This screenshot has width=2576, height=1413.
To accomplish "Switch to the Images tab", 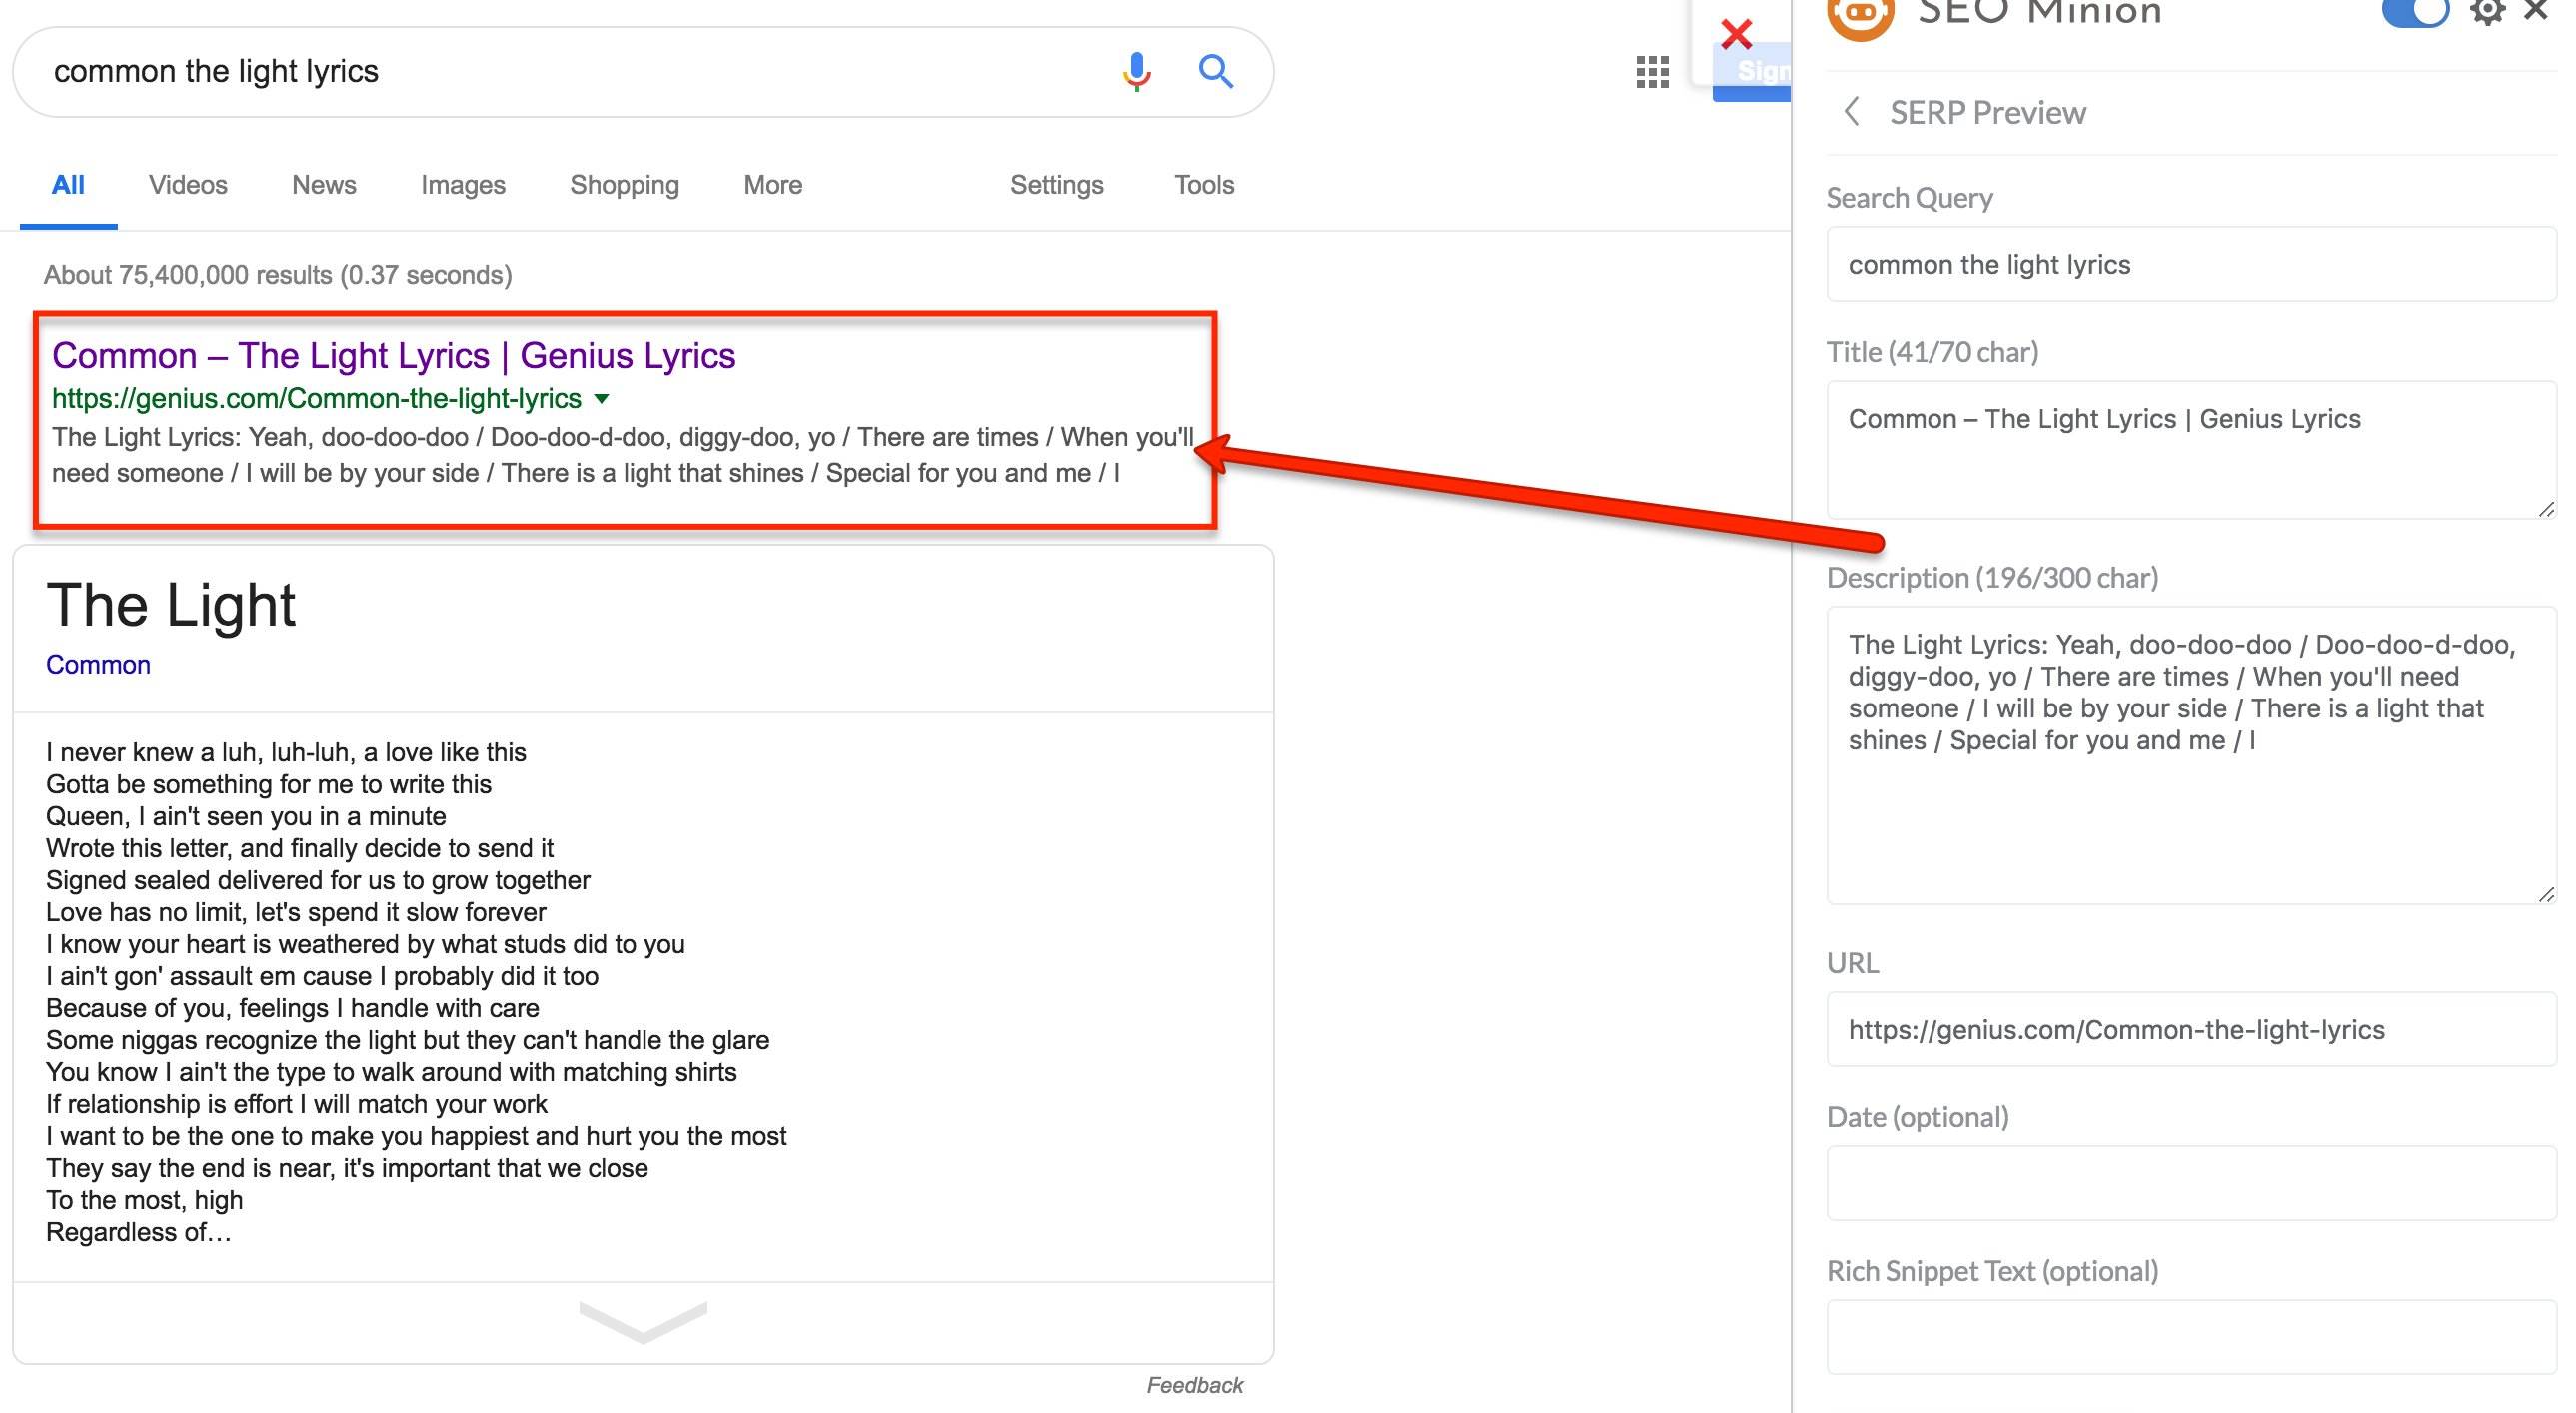I will click(x=462, y=185).
